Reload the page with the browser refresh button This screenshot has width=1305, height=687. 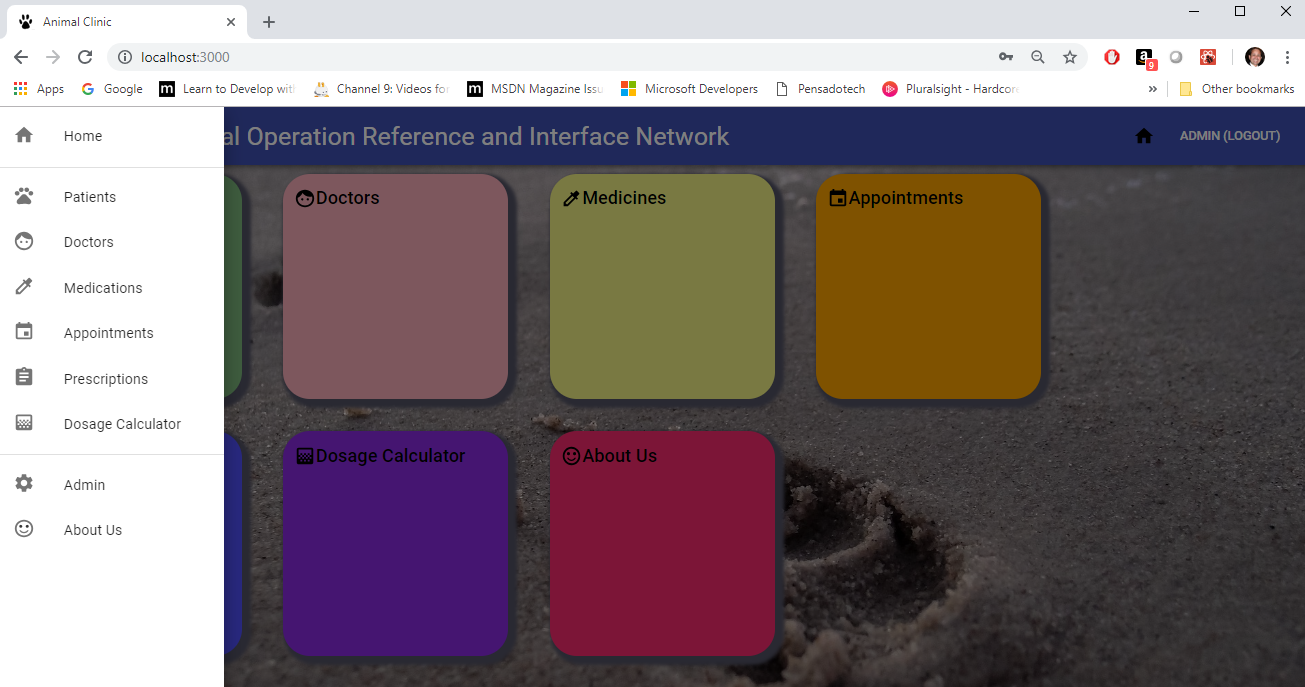pos(85,57)
